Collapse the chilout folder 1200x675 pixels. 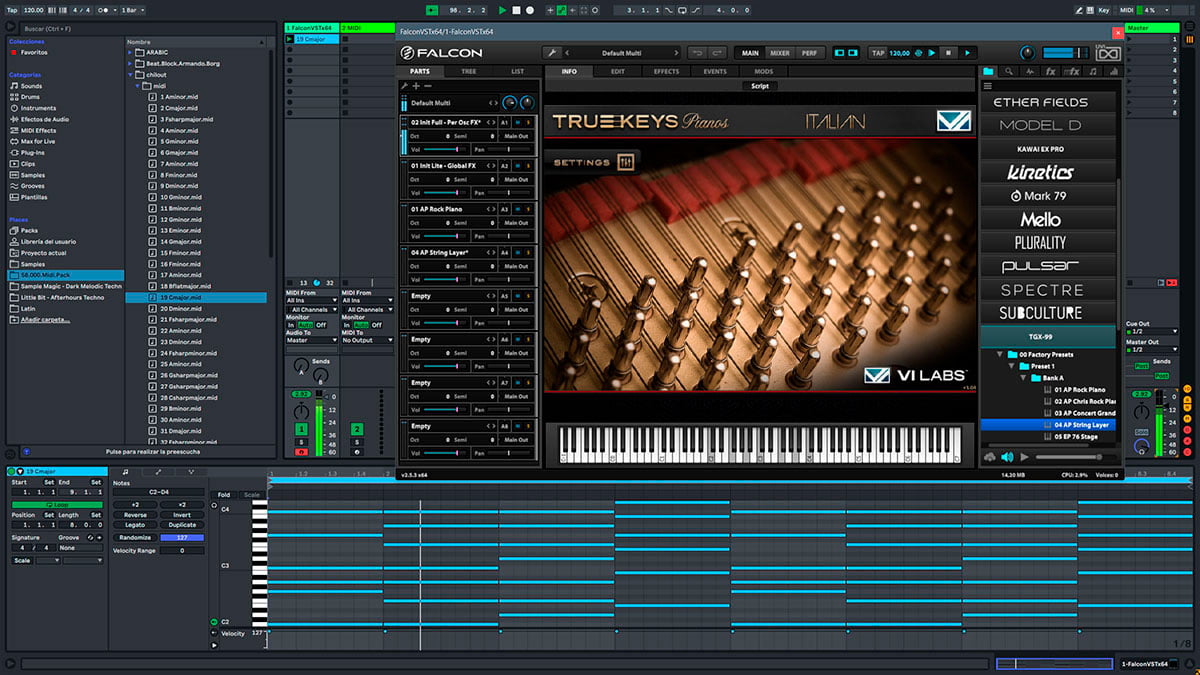pos(131,74)
